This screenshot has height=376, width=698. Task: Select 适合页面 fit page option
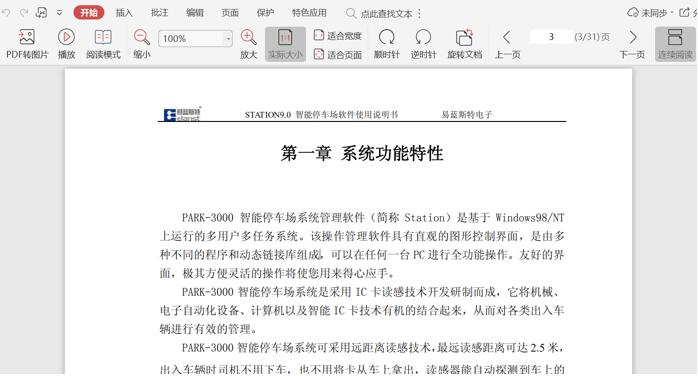(x=338, y=54)
